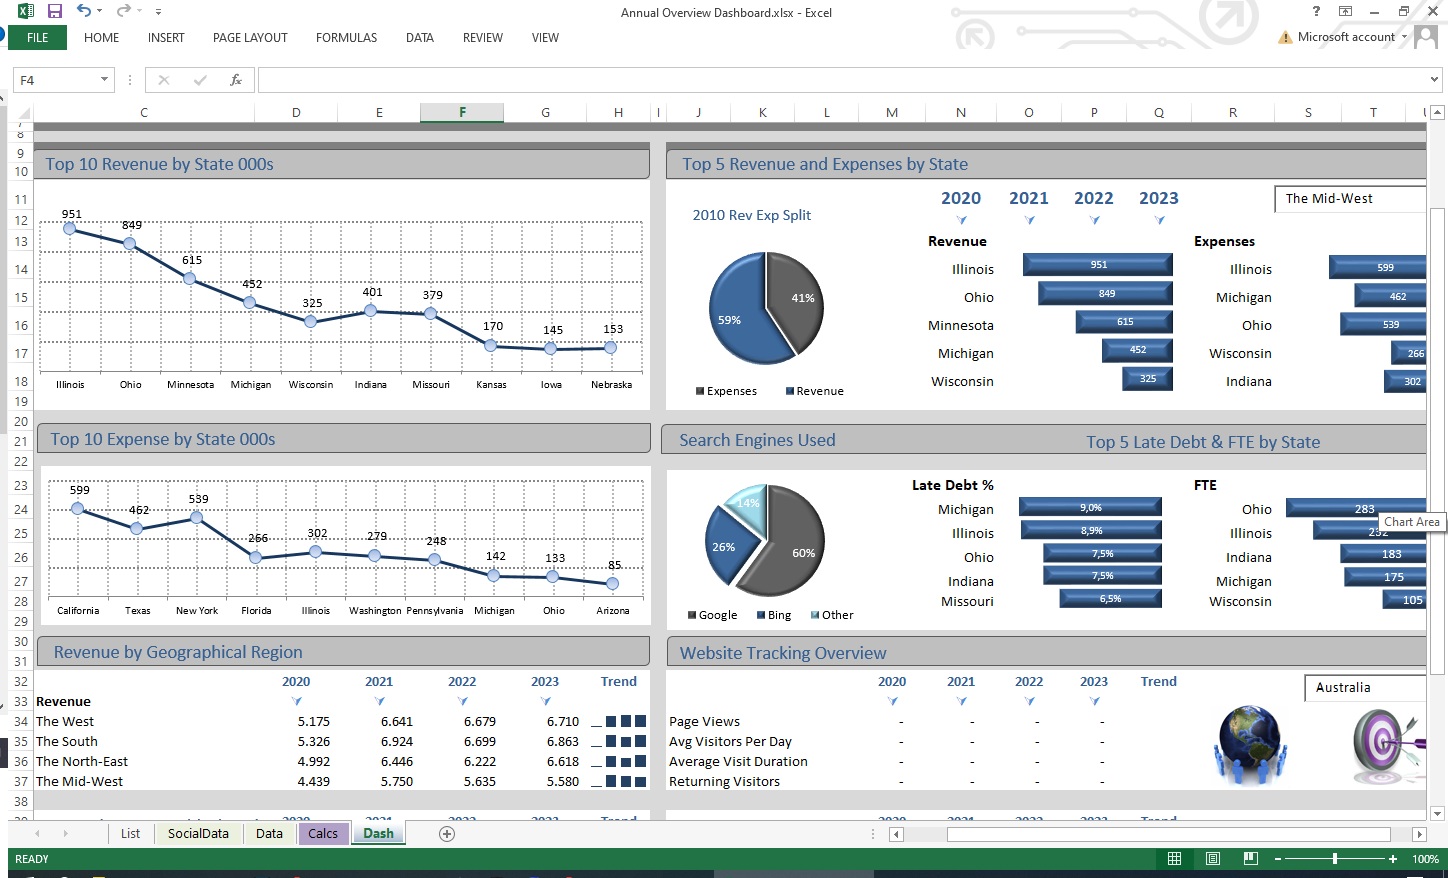The width and height of the screenshot is (1448, 878).
Task: Click Ribbon Display Options icon
Action: (x=1346, y=11)
